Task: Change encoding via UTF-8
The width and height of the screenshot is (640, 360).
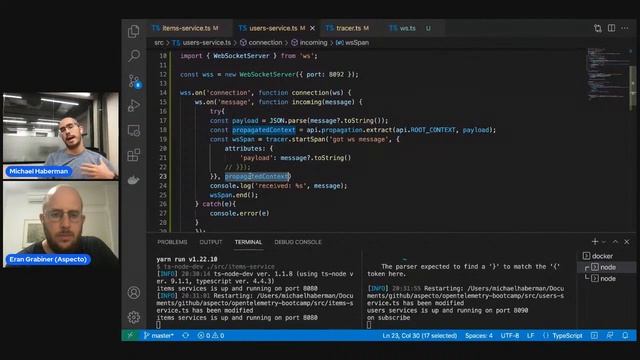Action: [510, 336]
